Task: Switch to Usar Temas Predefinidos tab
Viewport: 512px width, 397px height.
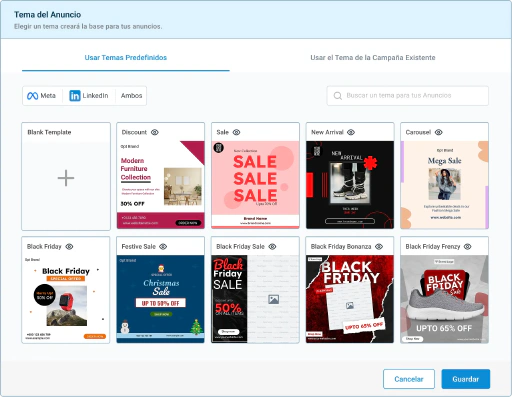Action: tap(126, 58)
